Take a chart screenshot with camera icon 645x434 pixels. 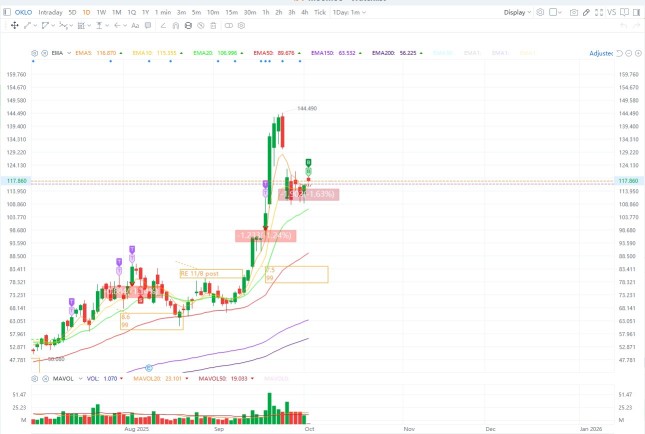573,12
